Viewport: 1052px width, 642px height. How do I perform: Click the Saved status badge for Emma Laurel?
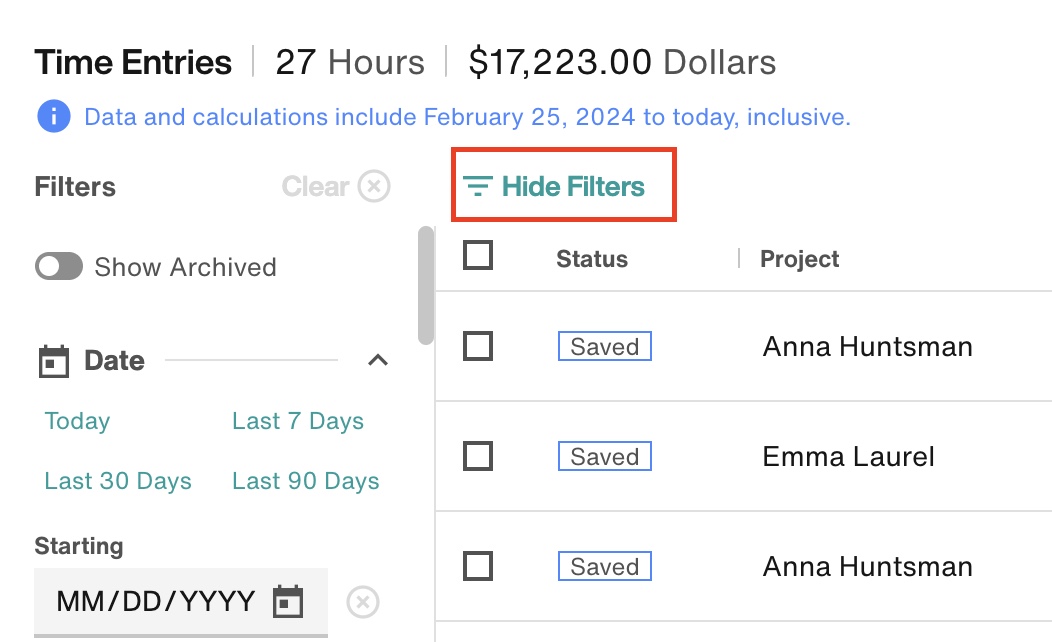[604, 456]
